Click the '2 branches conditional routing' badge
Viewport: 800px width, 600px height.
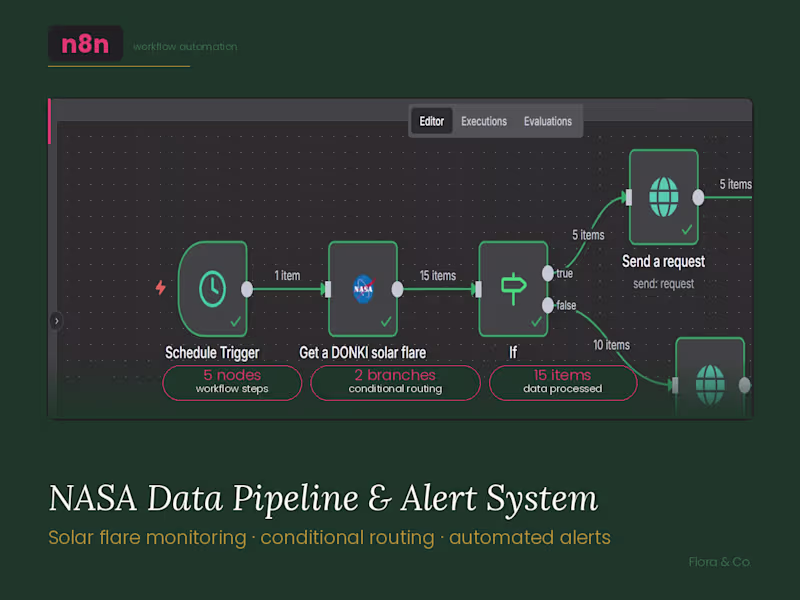coord(395,383)
